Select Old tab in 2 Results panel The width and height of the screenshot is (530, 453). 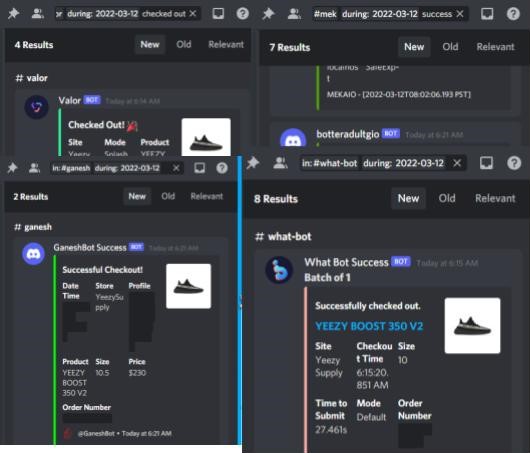pos(168,196)
